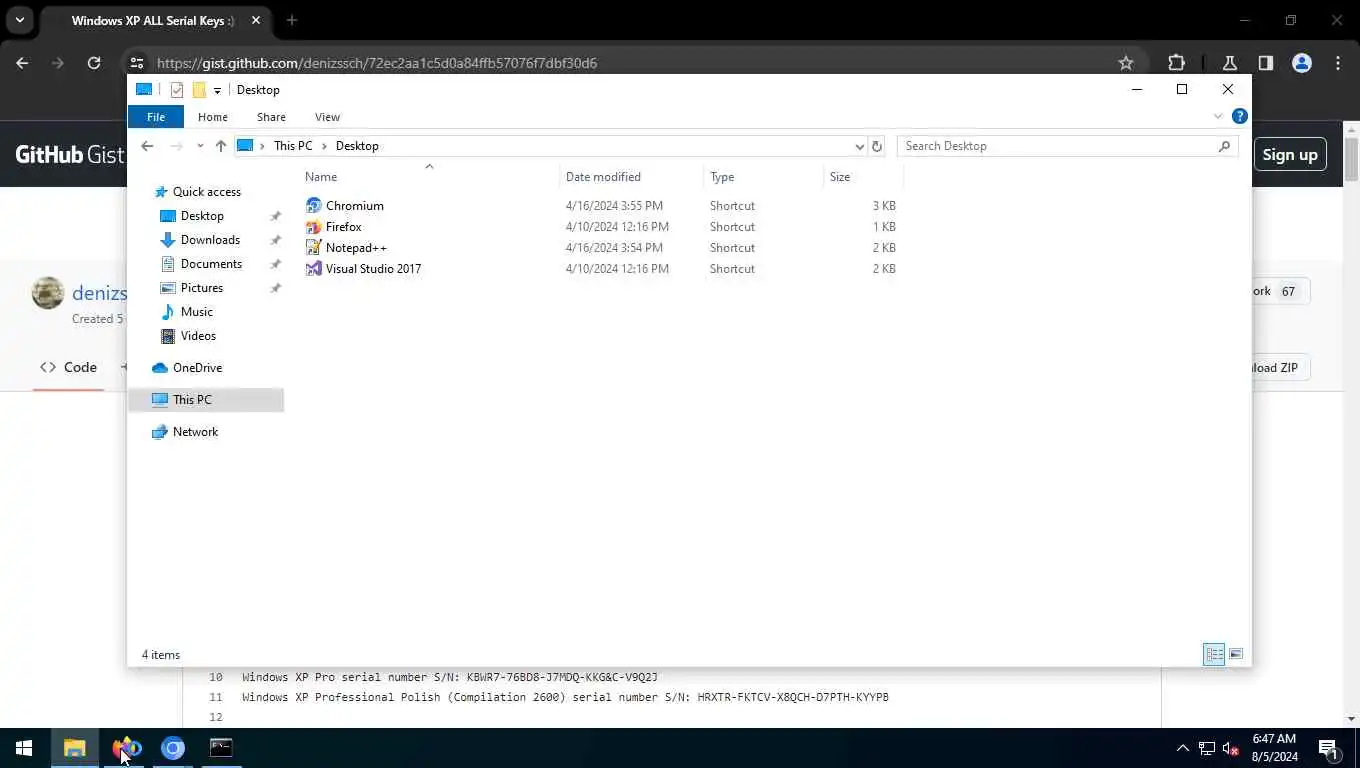
Task: Open Pictures in the navigation pane
Action: (x=202, y=288)
